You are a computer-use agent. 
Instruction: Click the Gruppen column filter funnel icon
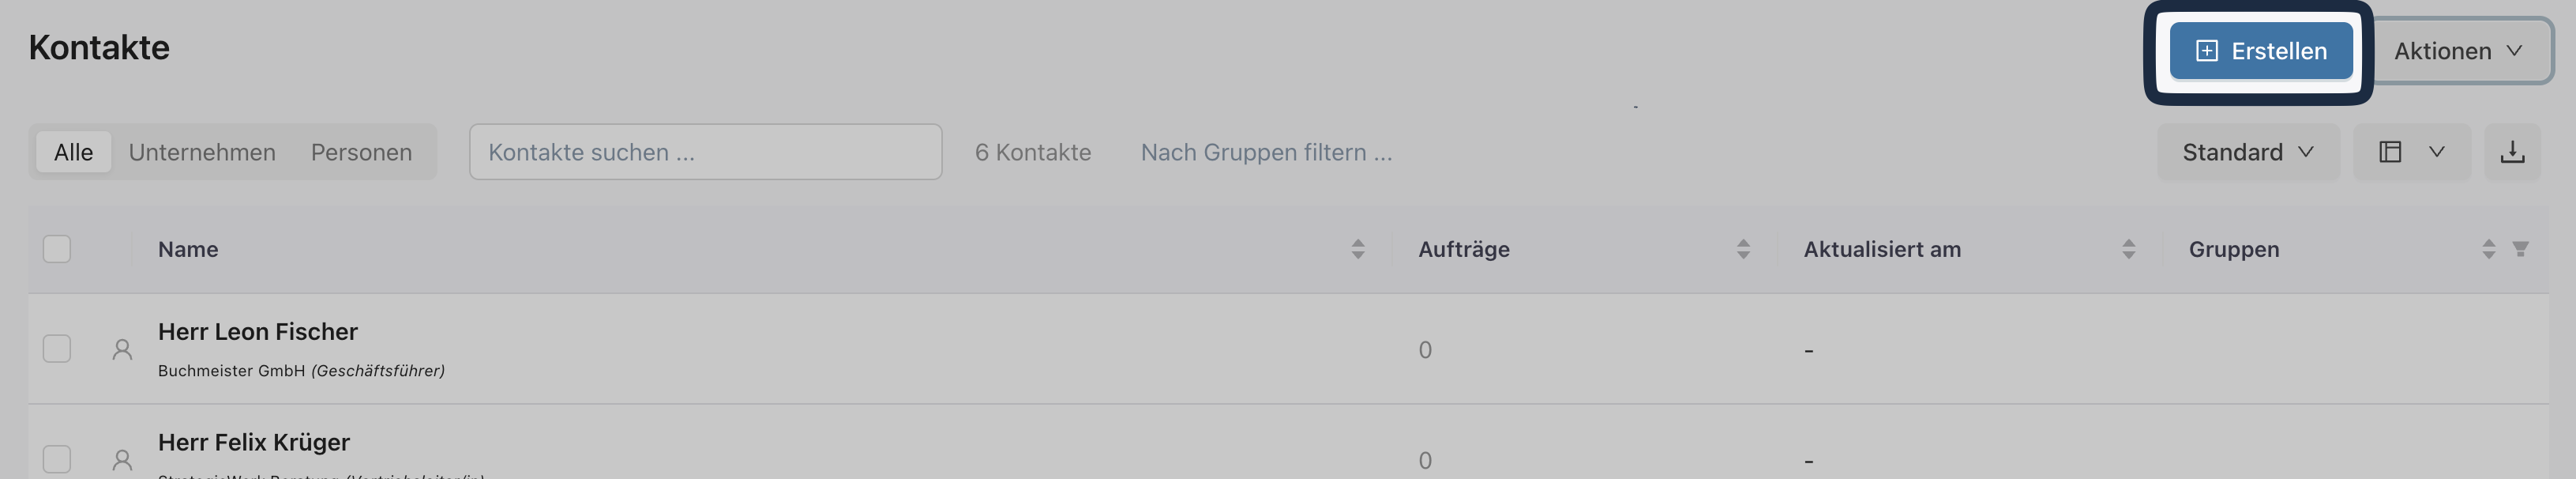2520,249
